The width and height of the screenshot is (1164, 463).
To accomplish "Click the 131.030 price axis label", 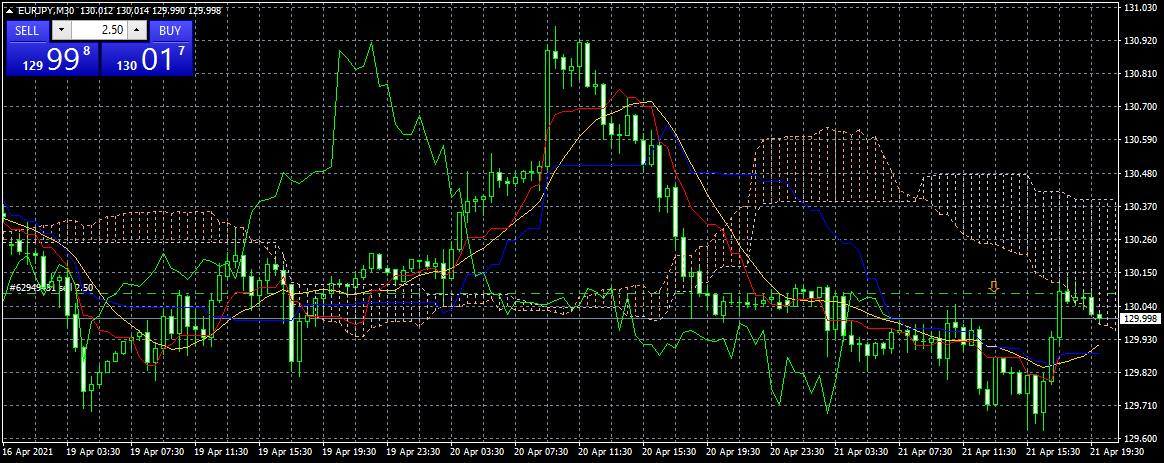I will 1138,7.
